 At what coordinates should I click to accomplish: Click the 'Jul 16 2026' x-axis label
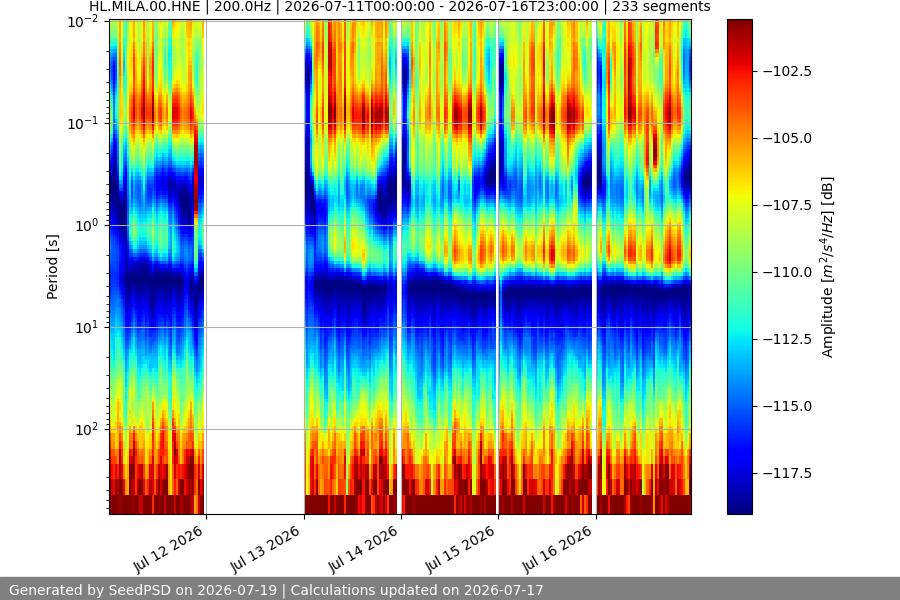click(557, 549)
